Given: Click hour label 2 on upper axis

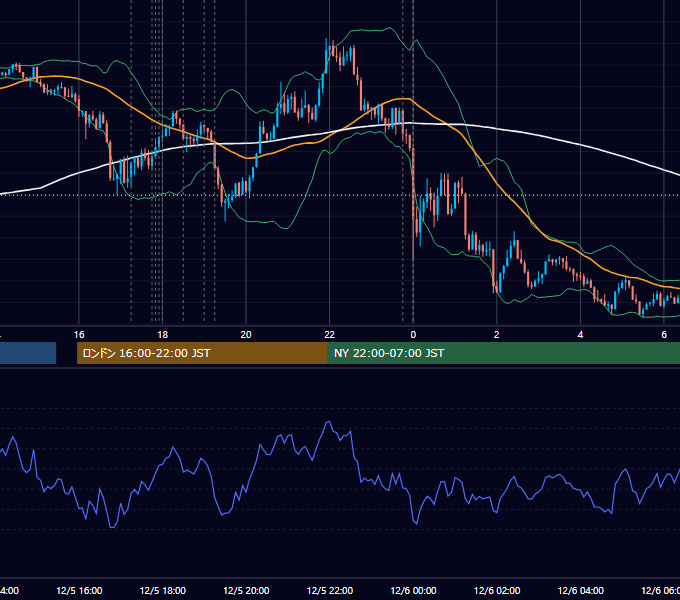Looking at the screenshot, I should (x=497, y=335).
